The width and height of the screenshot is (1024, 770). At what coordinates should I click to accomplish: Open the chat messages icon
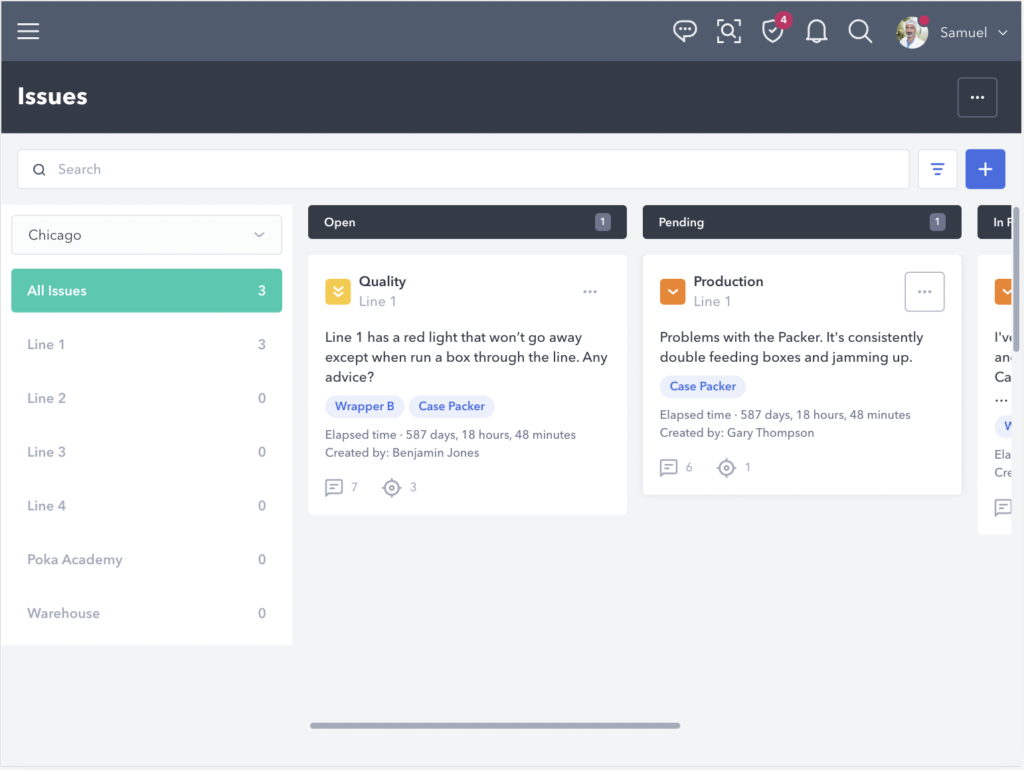coord(684,31)
